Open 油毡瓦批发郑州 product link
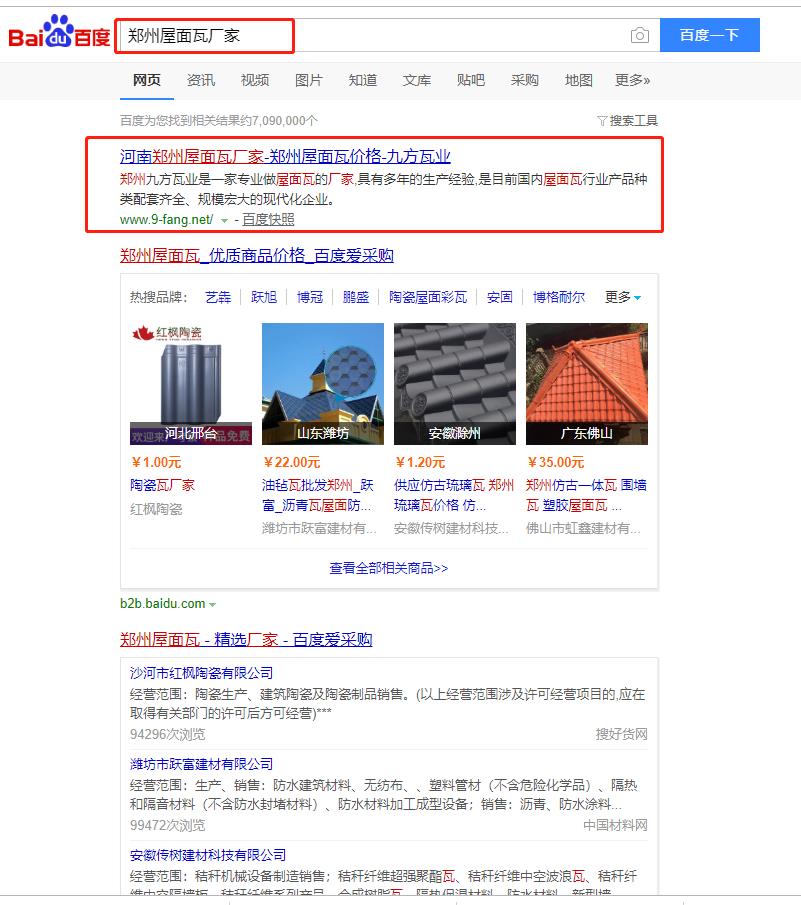The width and height of the screenshot is (801, 905). (x=318, y=495)
